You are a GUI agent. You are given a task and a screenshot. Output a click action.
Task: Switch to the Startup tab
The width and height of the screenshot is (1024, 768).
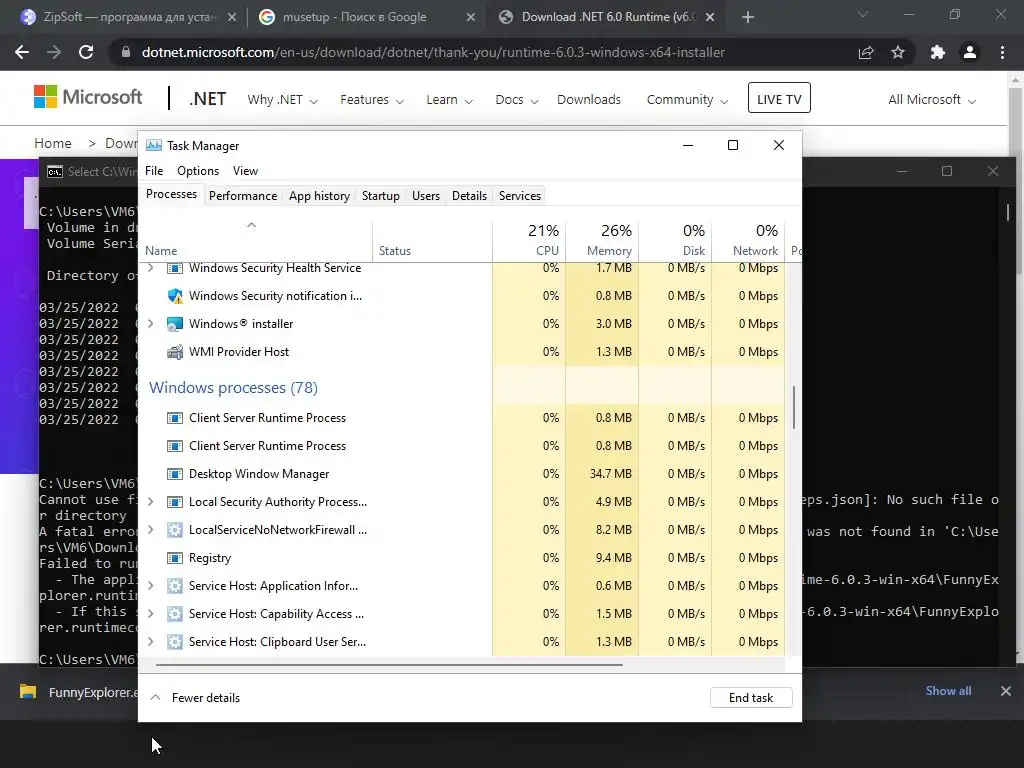(x=381, y=196)
